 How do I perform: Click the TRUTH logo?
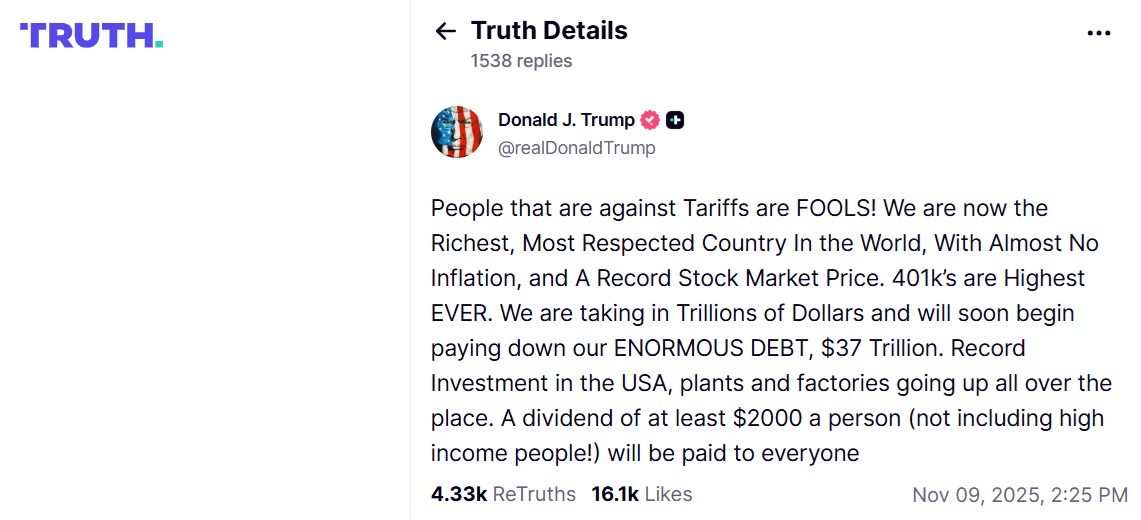click(x=92, y=36)
